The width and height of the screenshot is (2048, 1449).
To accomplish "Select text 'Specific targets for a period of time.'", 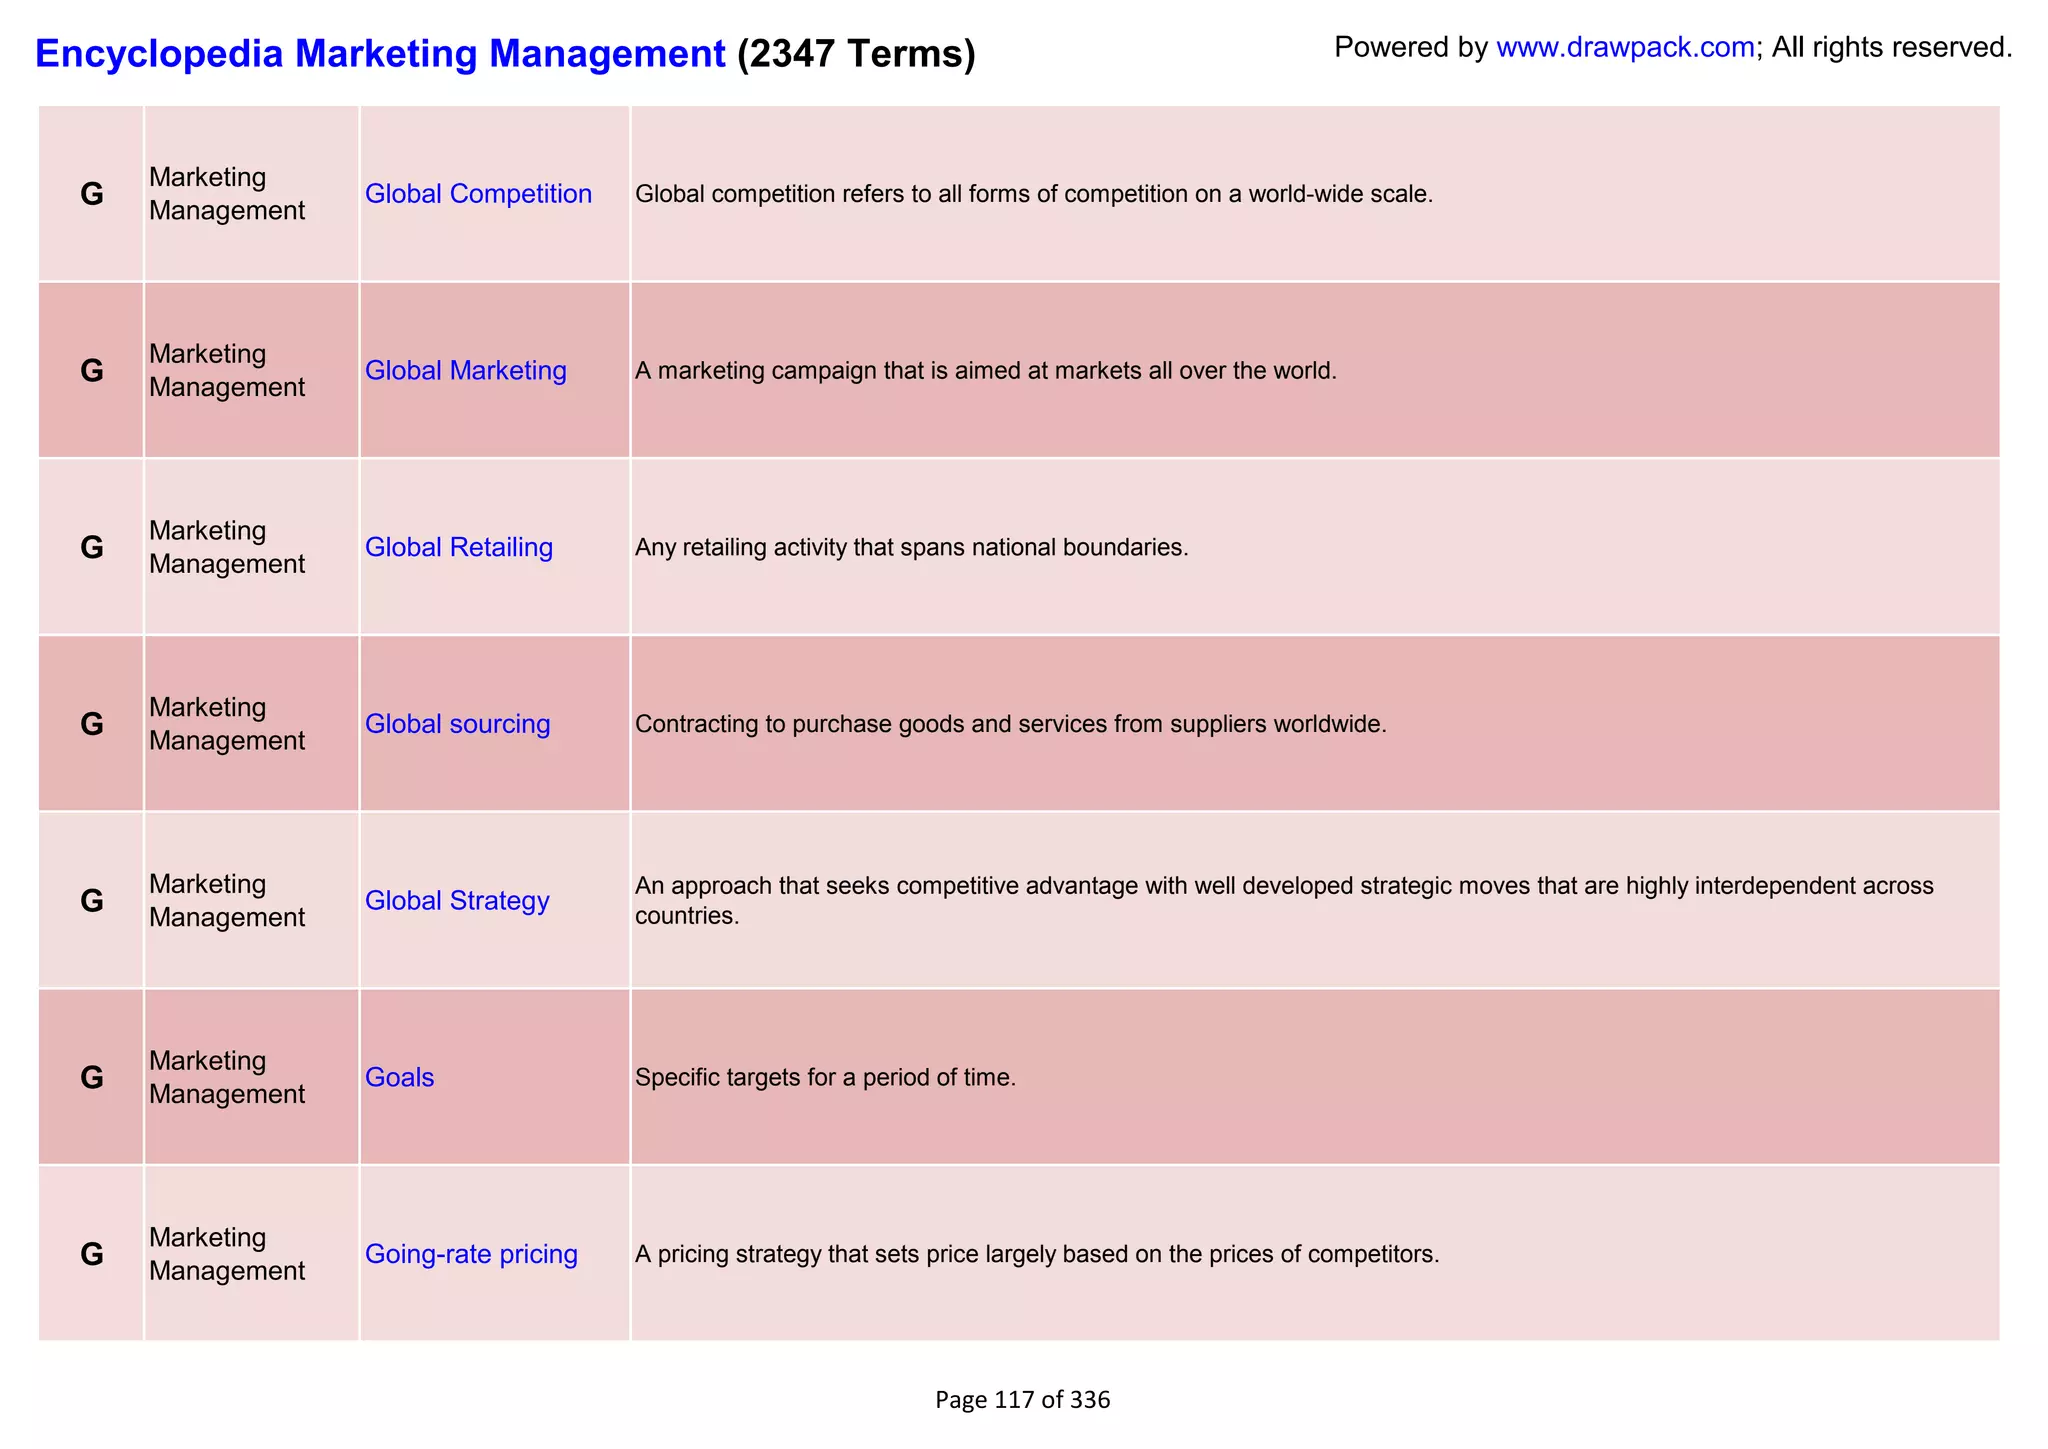I will [x=825, y=1078].
